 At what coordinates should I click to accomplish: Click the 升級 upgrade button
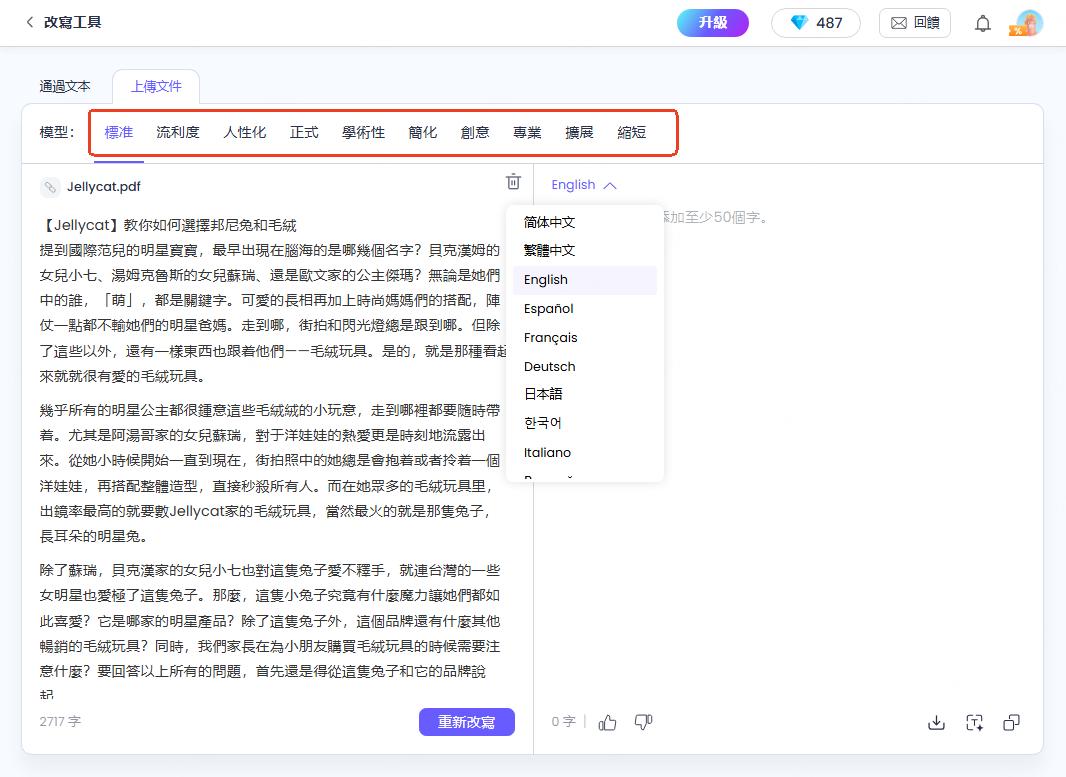coord(712,23)
